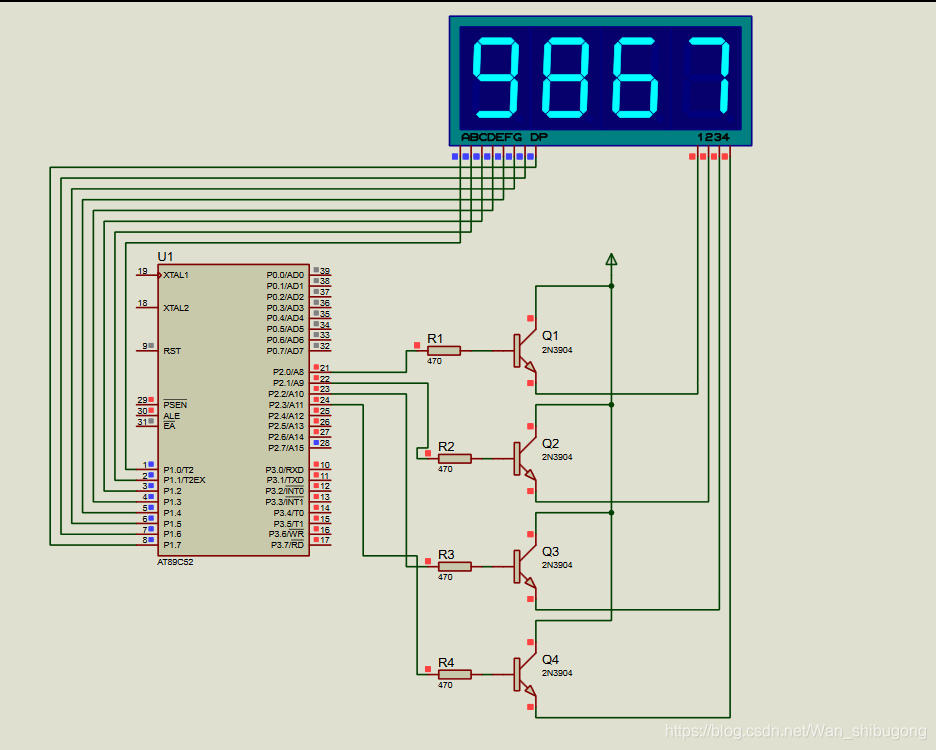This screenshot has height=750, width=936.
Task: Click pin number 9 beside RST
Action: 144,346
